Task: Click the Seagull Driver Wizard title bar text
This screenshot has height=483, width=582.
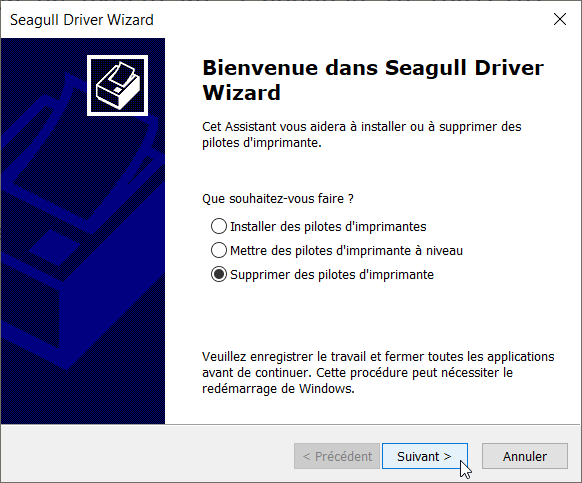Action: (82, 20)
